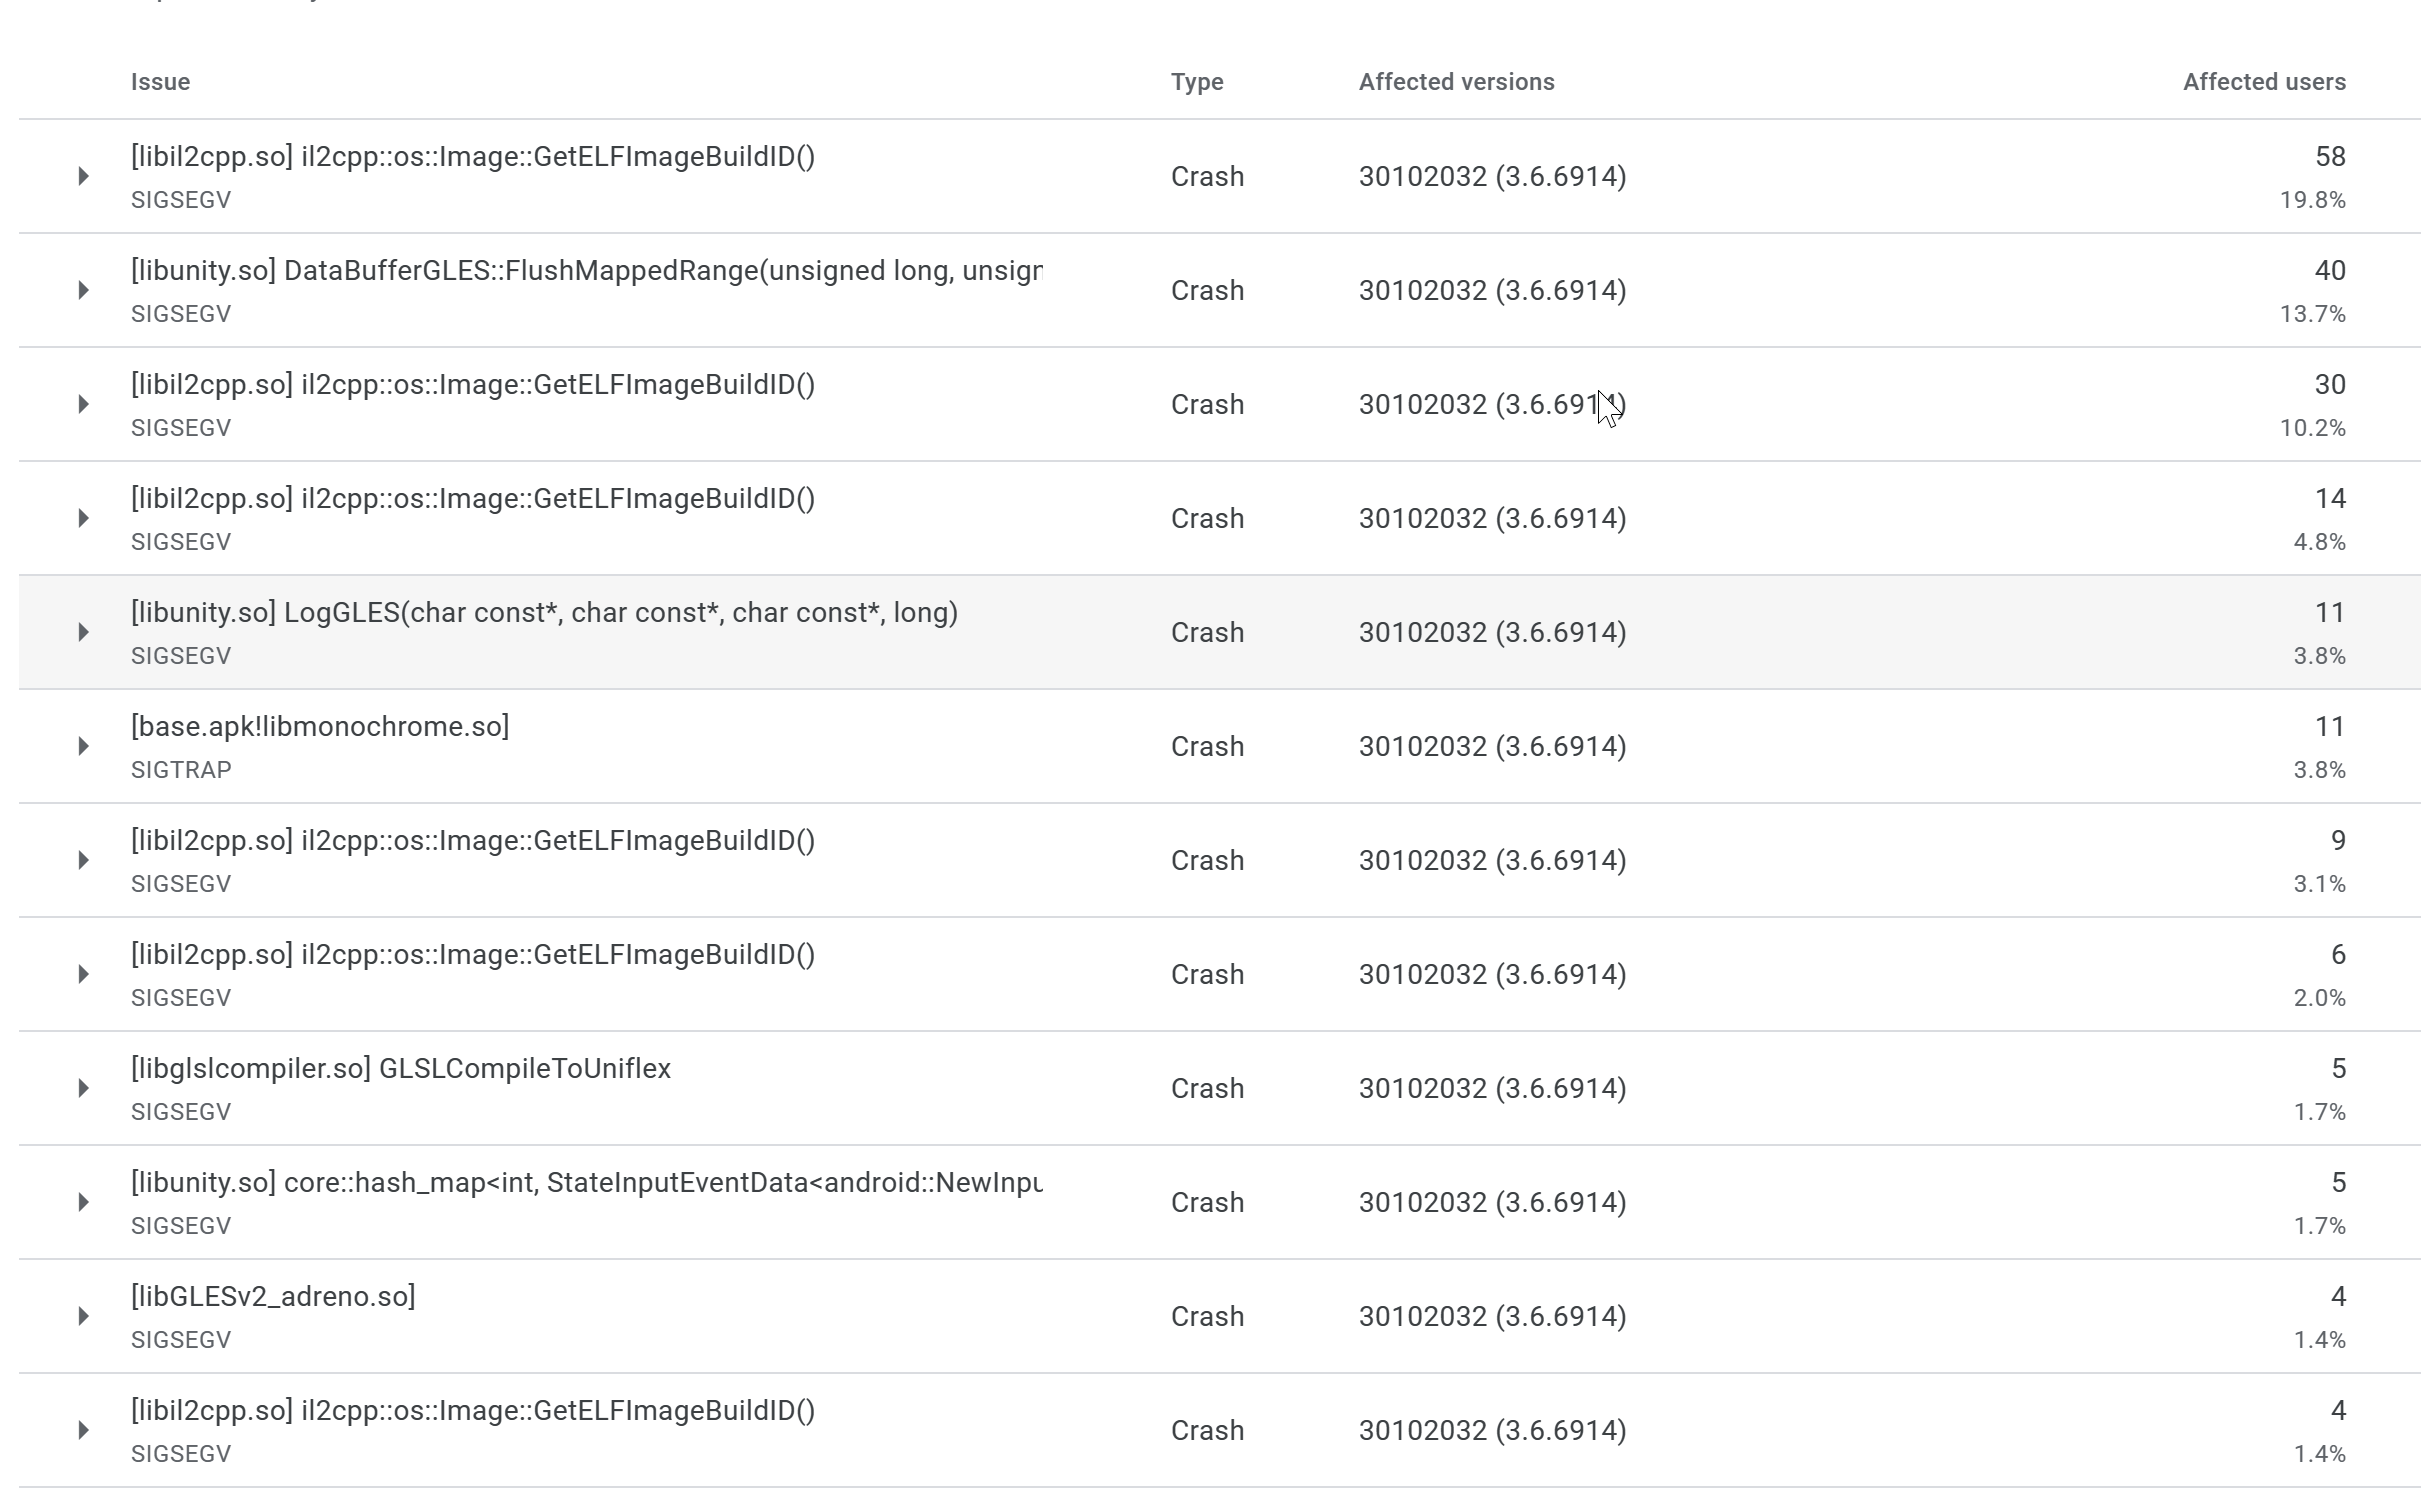
Task: Expand the DataBufferGLES::FlushMappedRange issue row
Action: click(x=83, y=290)
